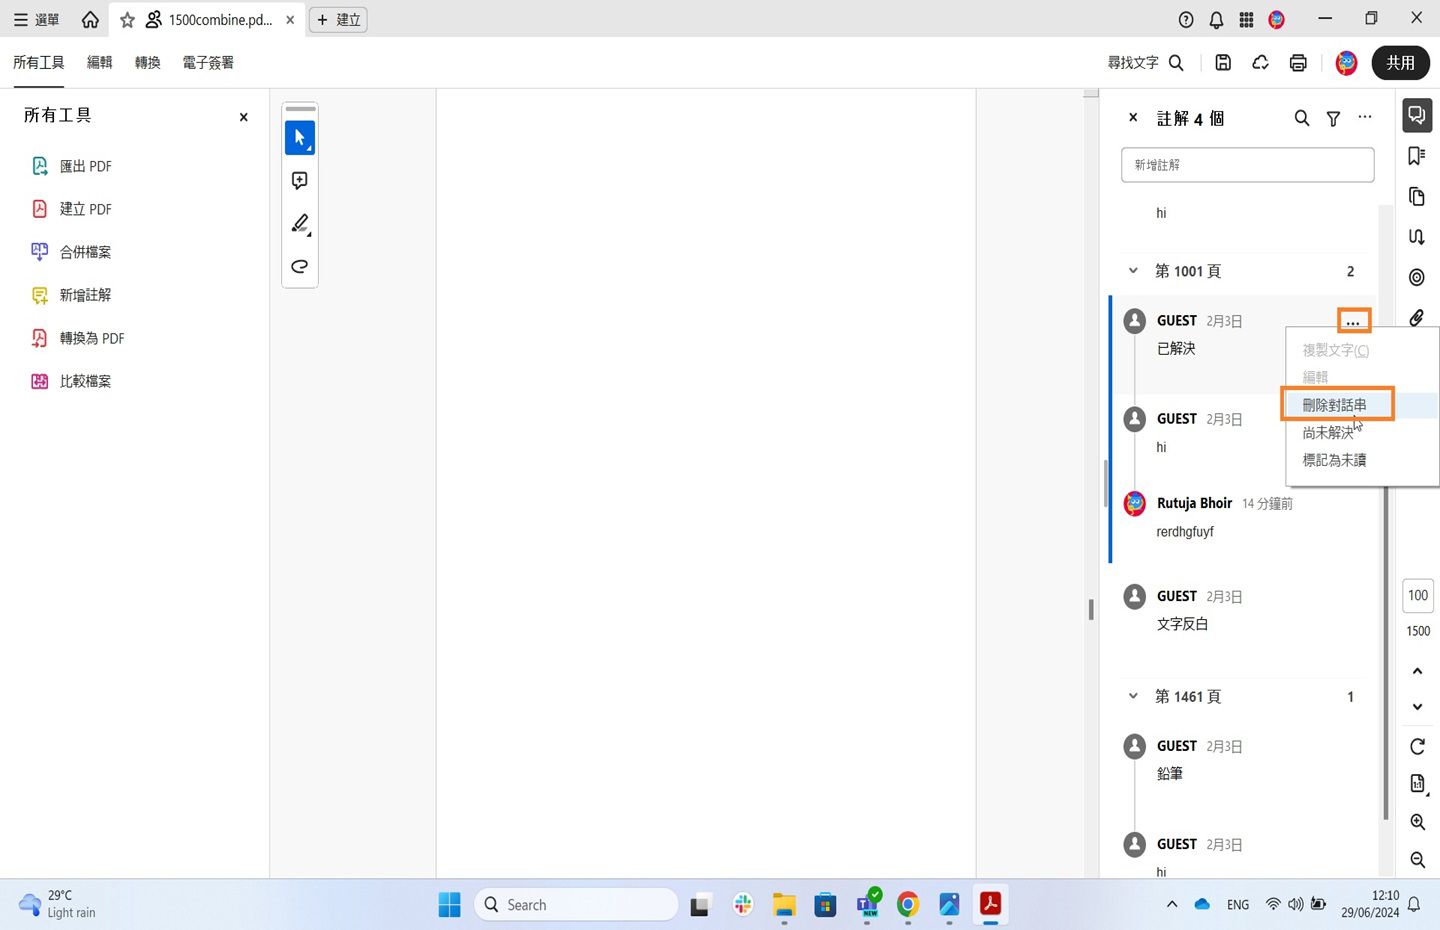Click the 共用 share button
Screen dimensions: 1440x930
[1400, 62]
